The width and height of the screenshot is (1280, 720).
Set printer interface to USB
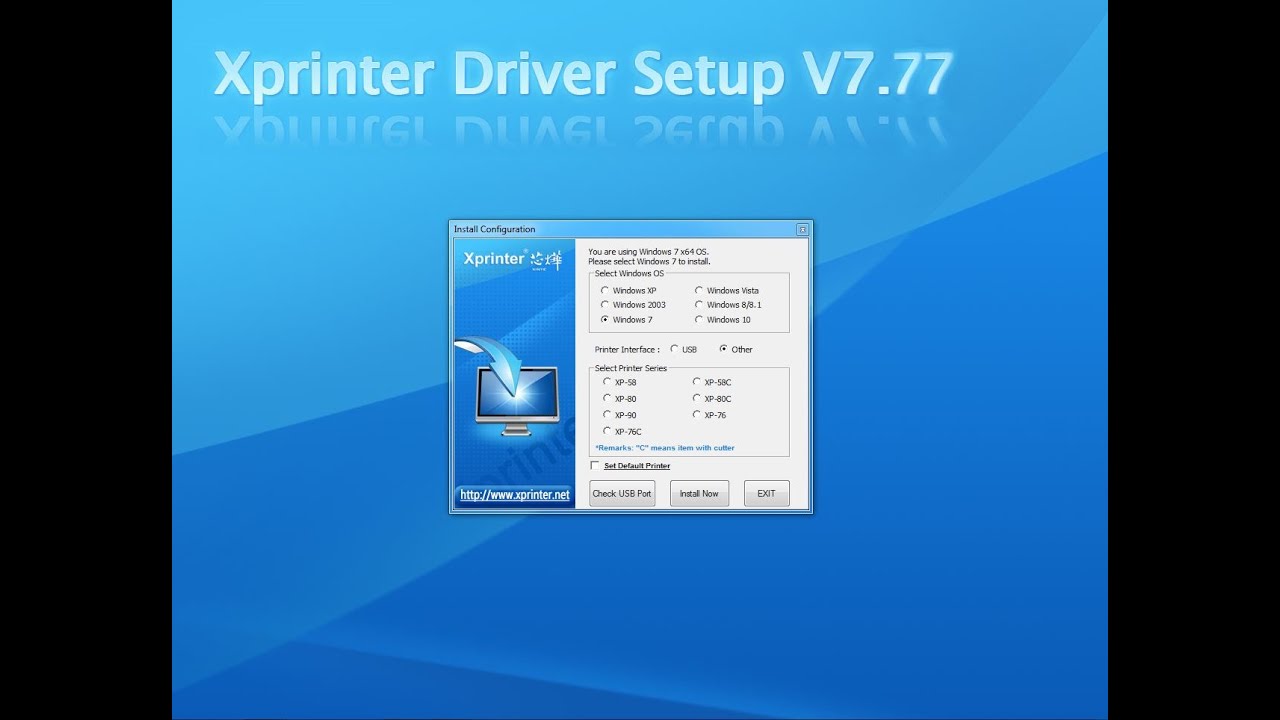click(x=674, y=349)
